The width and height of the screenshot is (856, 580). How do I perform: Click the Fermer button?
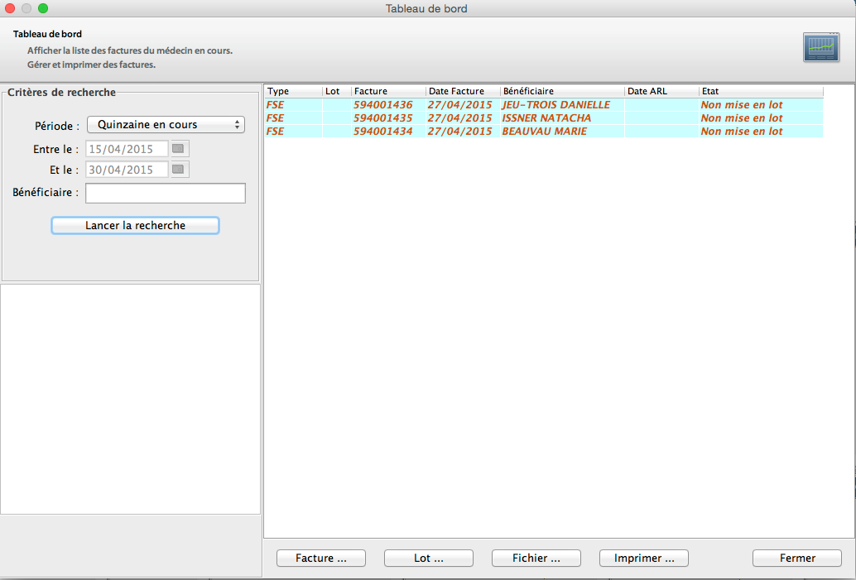point(797,558)
